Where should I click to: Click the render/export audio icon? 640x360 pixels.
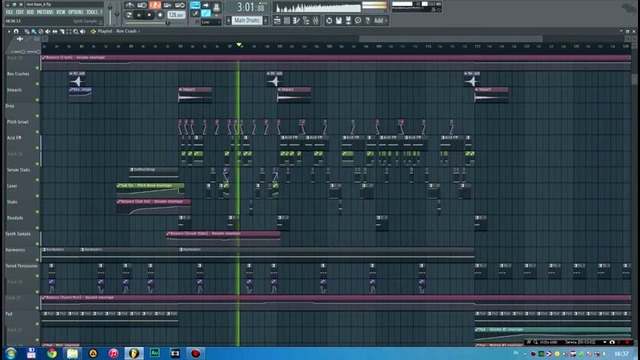(349, 20)
